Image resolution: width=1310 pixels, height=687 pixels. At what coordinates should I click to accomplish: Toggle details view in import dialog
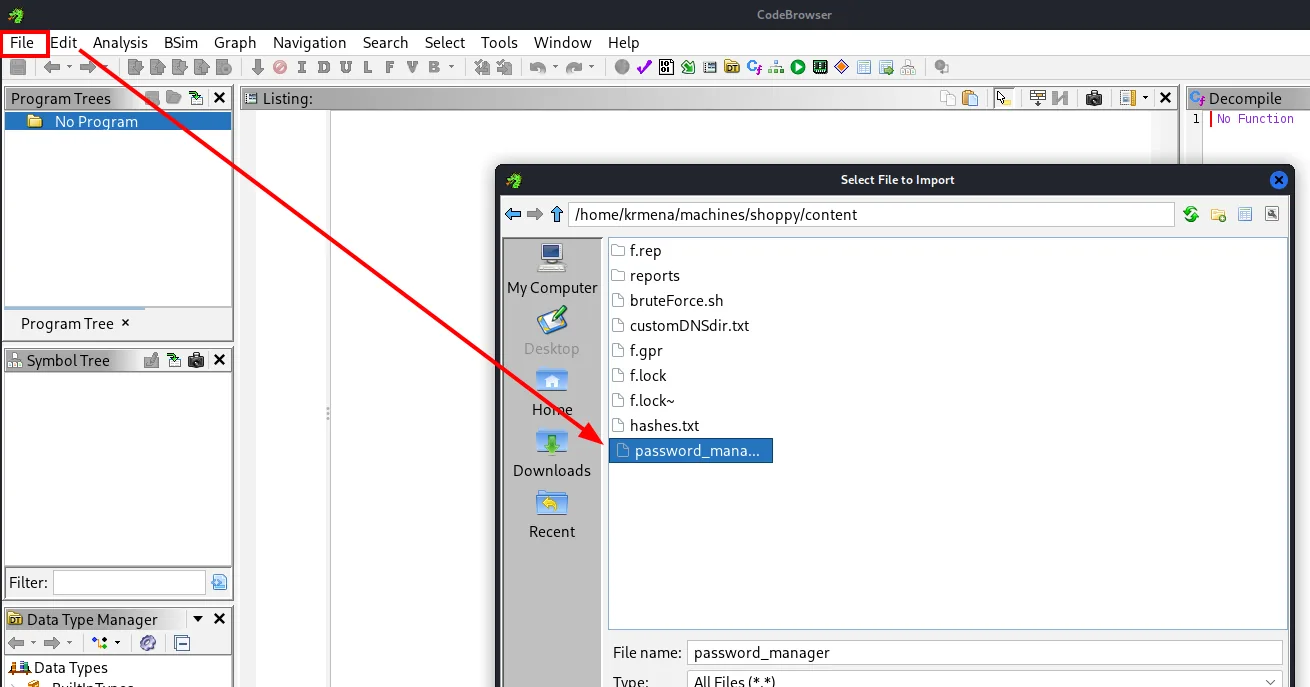coord(1245,214)
